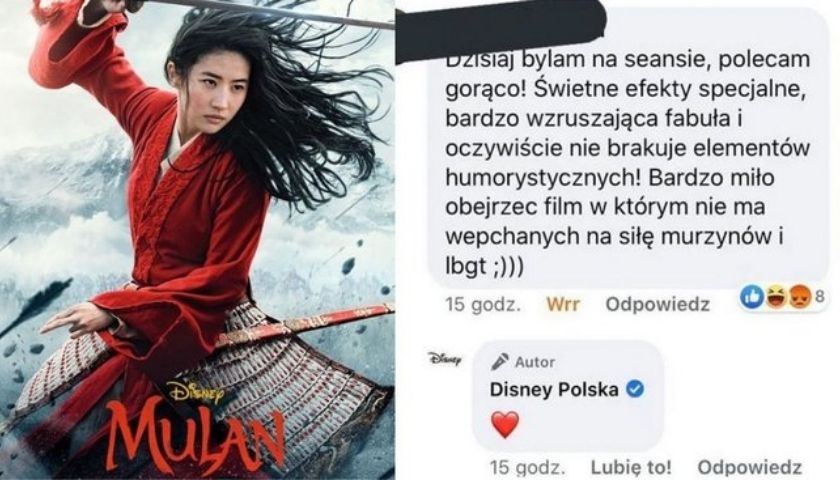This screenshot has width=840, height=480.
Task: Click the blue verified badge by Disney Polska
Action: pos(635,389)
